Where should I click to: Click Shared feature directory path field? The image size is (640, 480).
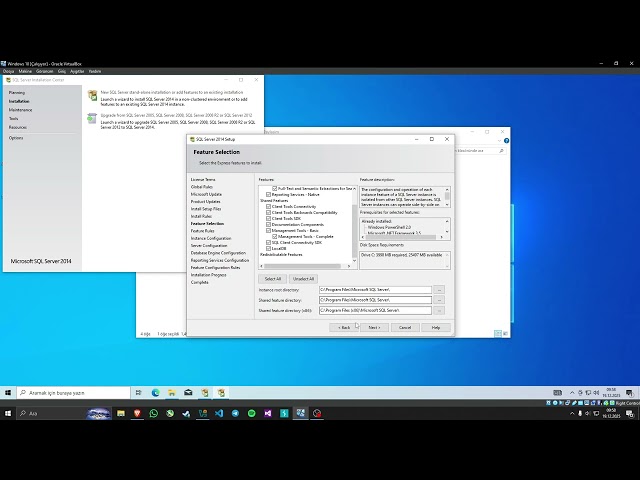(375, 300)
